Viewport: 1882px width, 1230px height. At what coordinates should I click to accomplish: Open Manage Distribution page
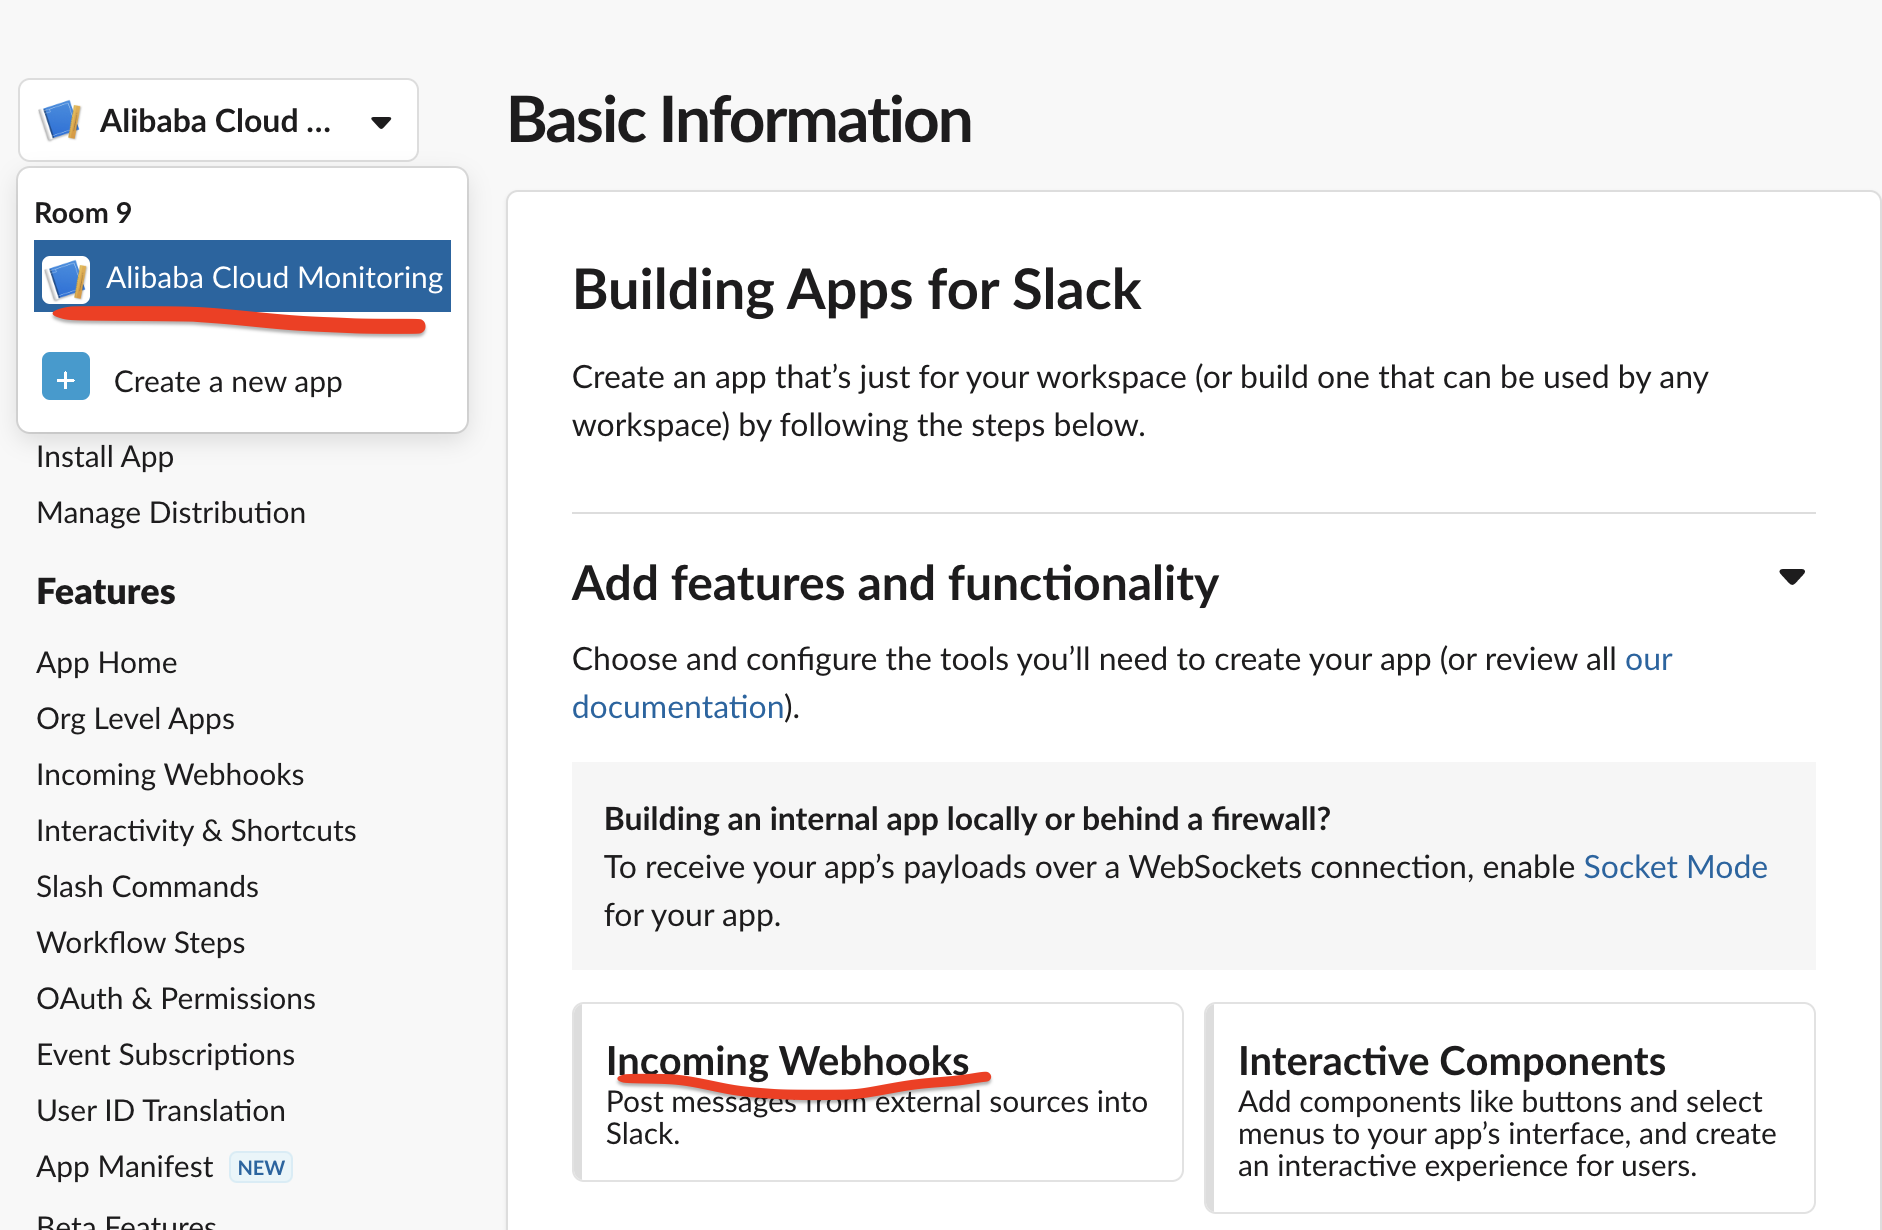[171, 513]
